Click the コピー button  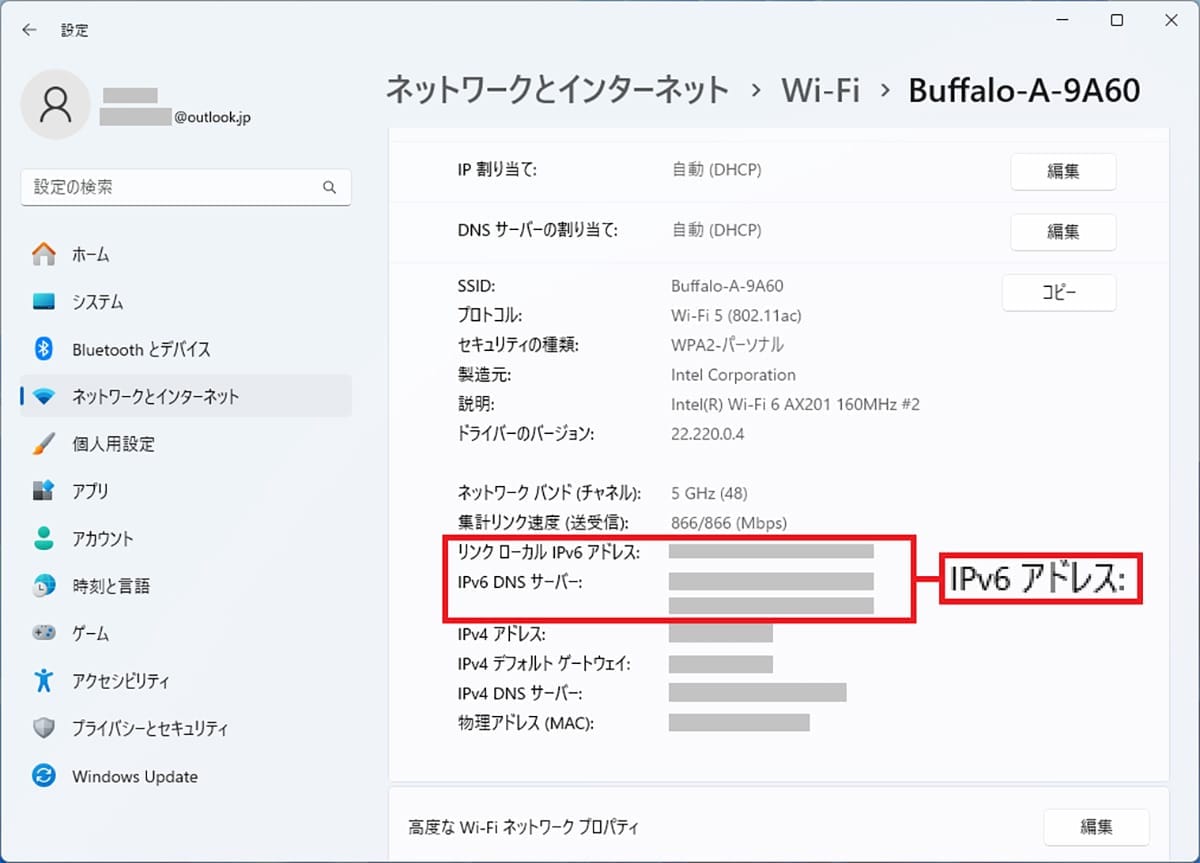coord(1059,293)
